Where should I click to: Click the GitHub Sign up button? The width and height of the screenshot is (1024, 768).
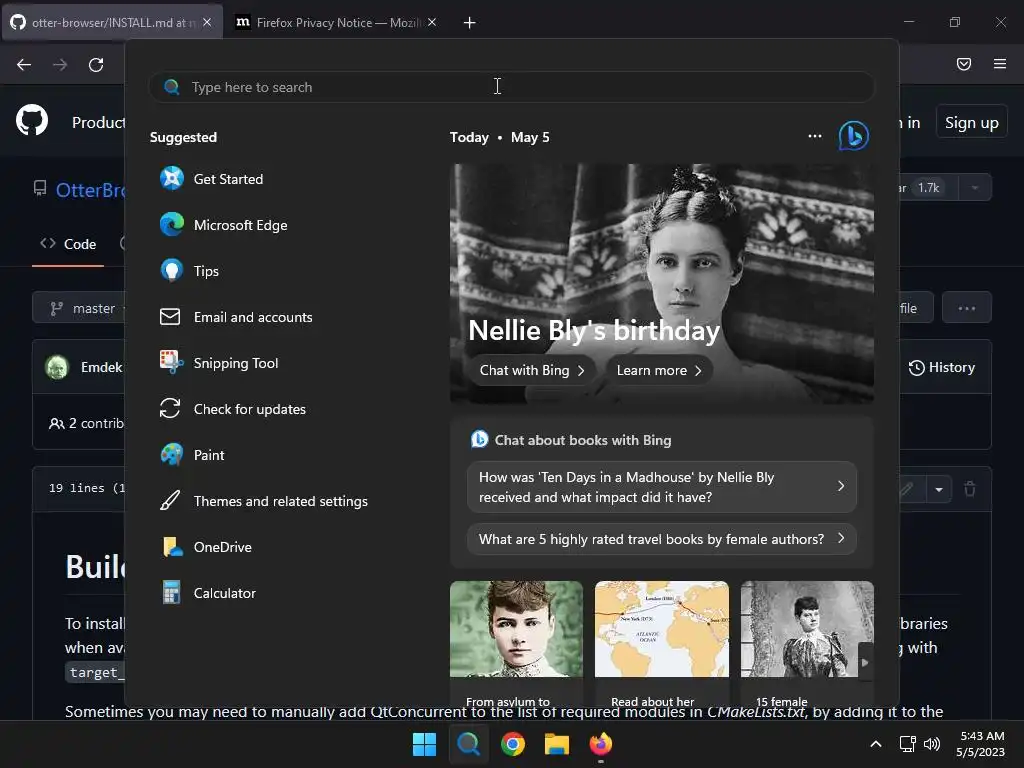[972, 123]
